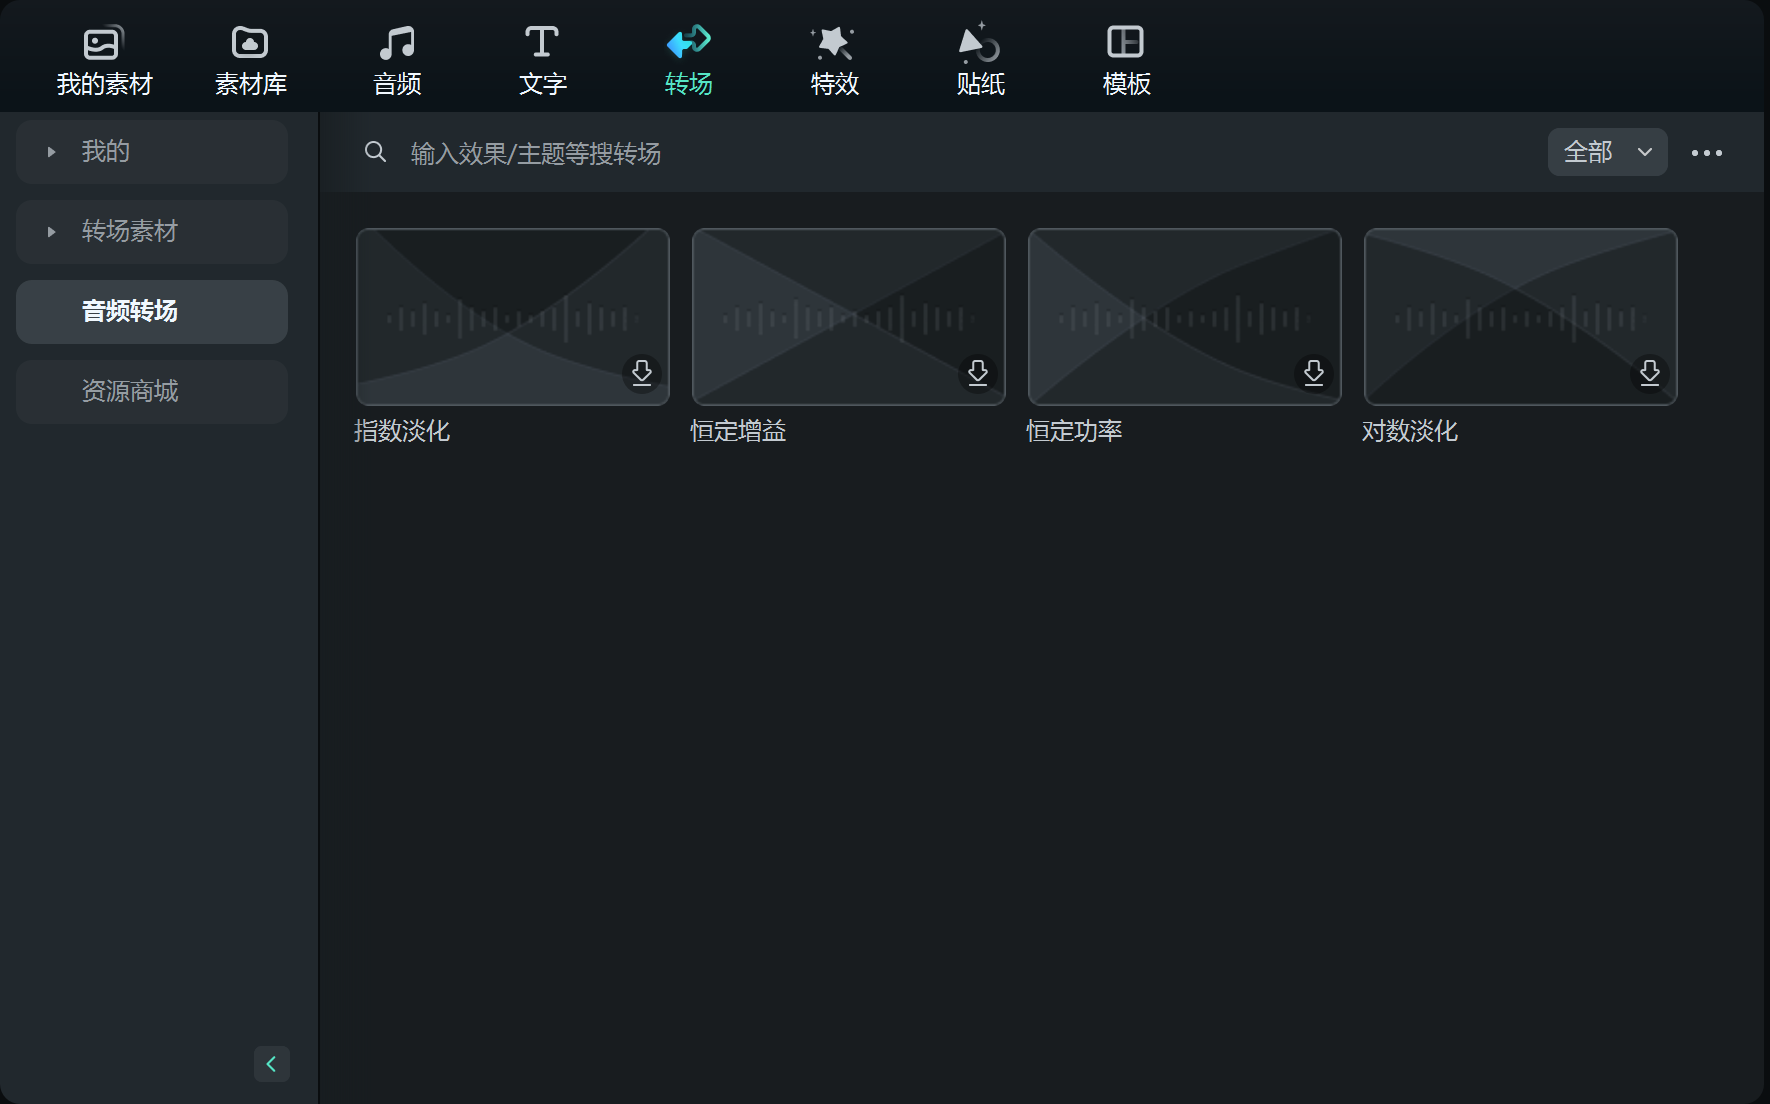Screen dimensions: 1770x1104
Task: Select the 对数淡化 transition thumbnail
Action: tap(1521, 317)
